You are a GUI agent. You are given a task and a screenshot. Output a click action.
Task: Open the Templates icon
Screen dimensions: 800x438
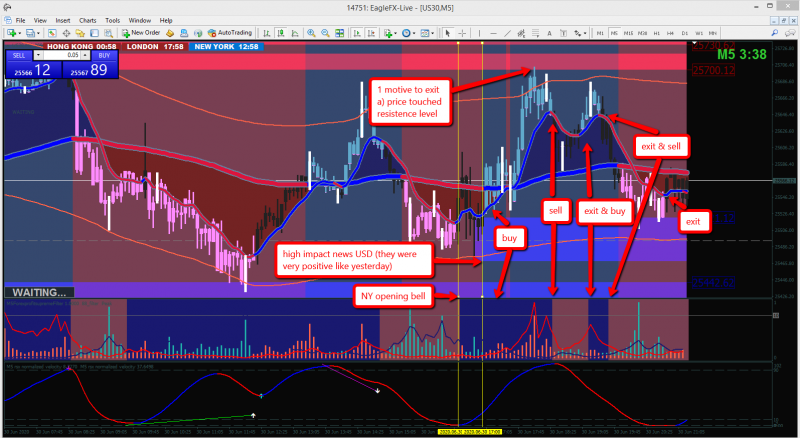(x=424, y=33)
